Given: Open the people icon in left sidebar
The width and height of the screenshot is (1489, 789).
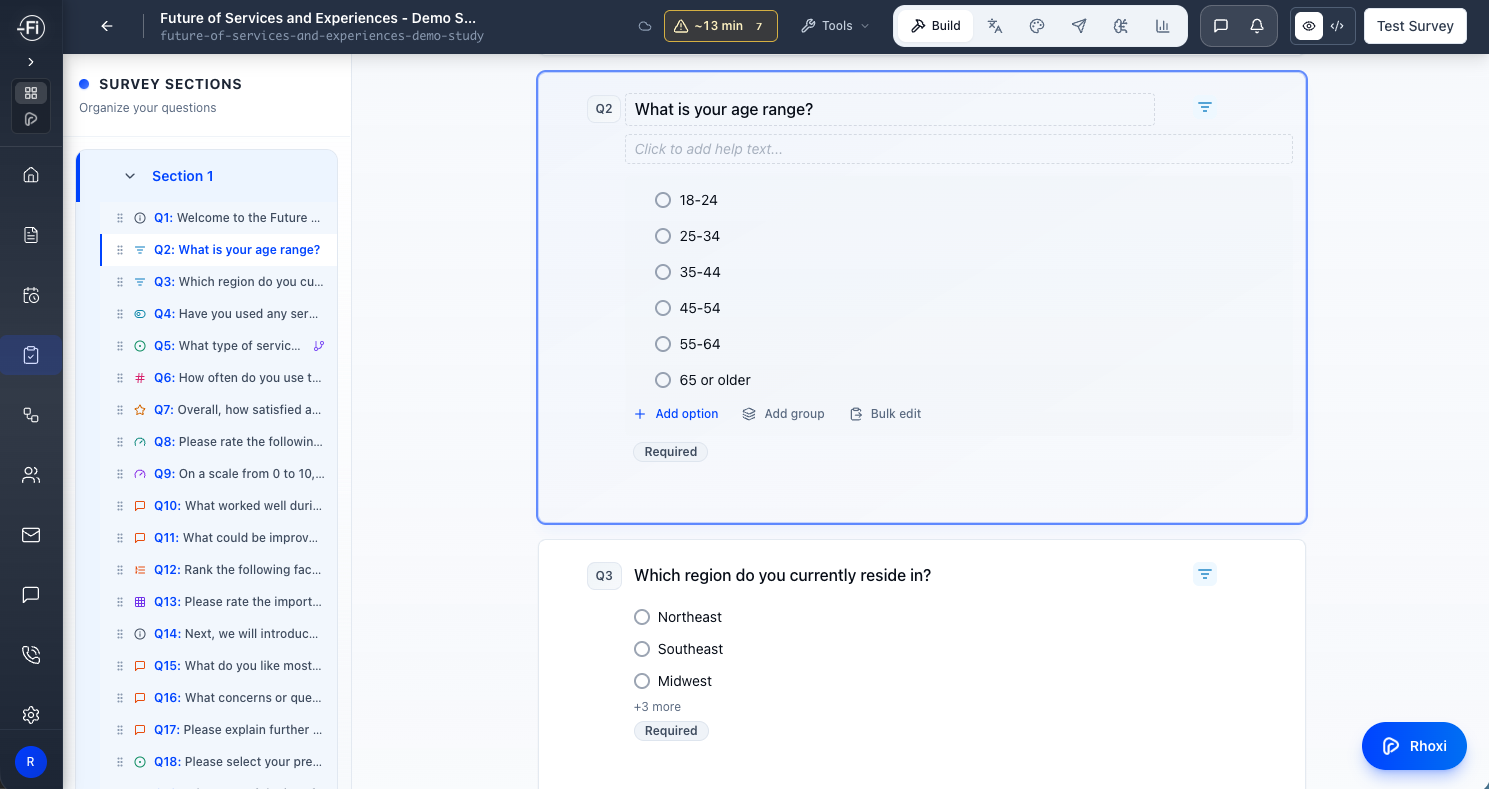Looking at the screenshot, I should [31, 475].
